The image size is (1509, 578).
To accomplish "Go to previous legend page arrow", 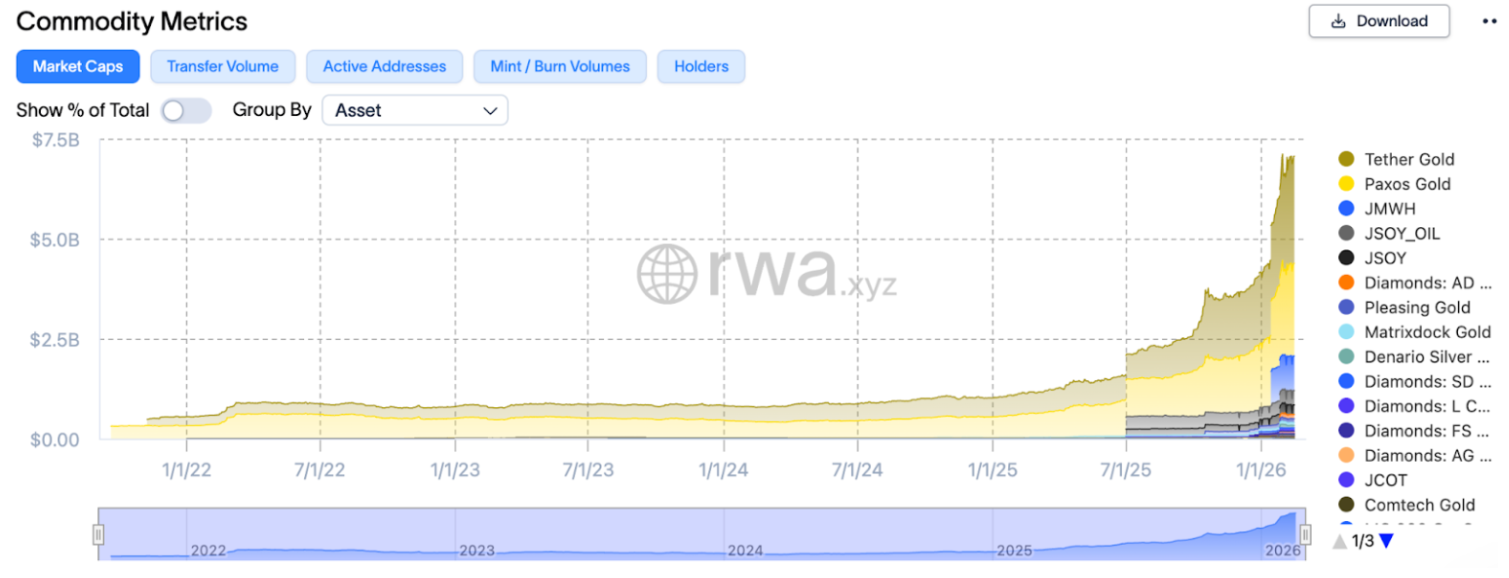I will (x=1340, y=541).
